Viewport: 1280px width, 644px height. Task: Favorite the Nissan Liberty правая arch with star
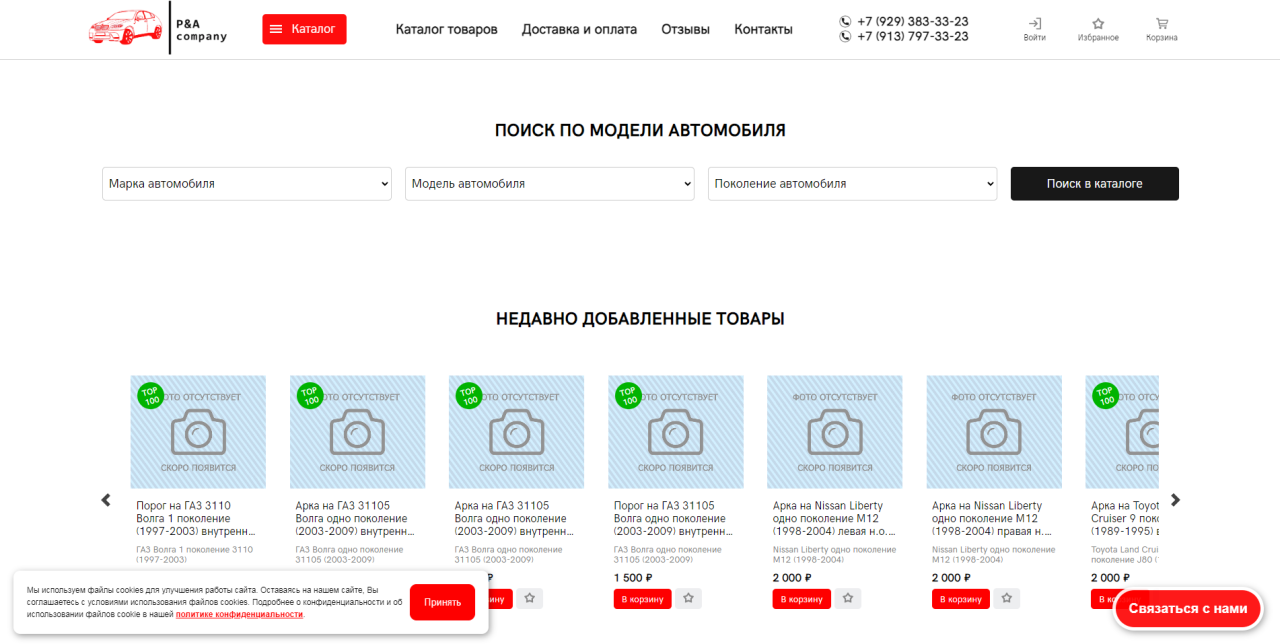point(1007,598)
